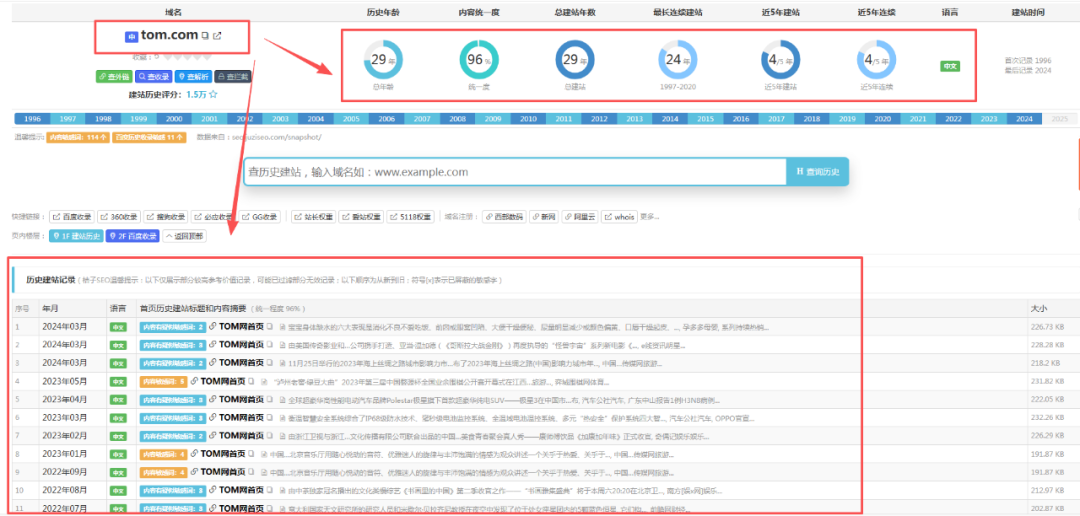
Task: Click the 查外链 green button
Action: click(114, 76)
